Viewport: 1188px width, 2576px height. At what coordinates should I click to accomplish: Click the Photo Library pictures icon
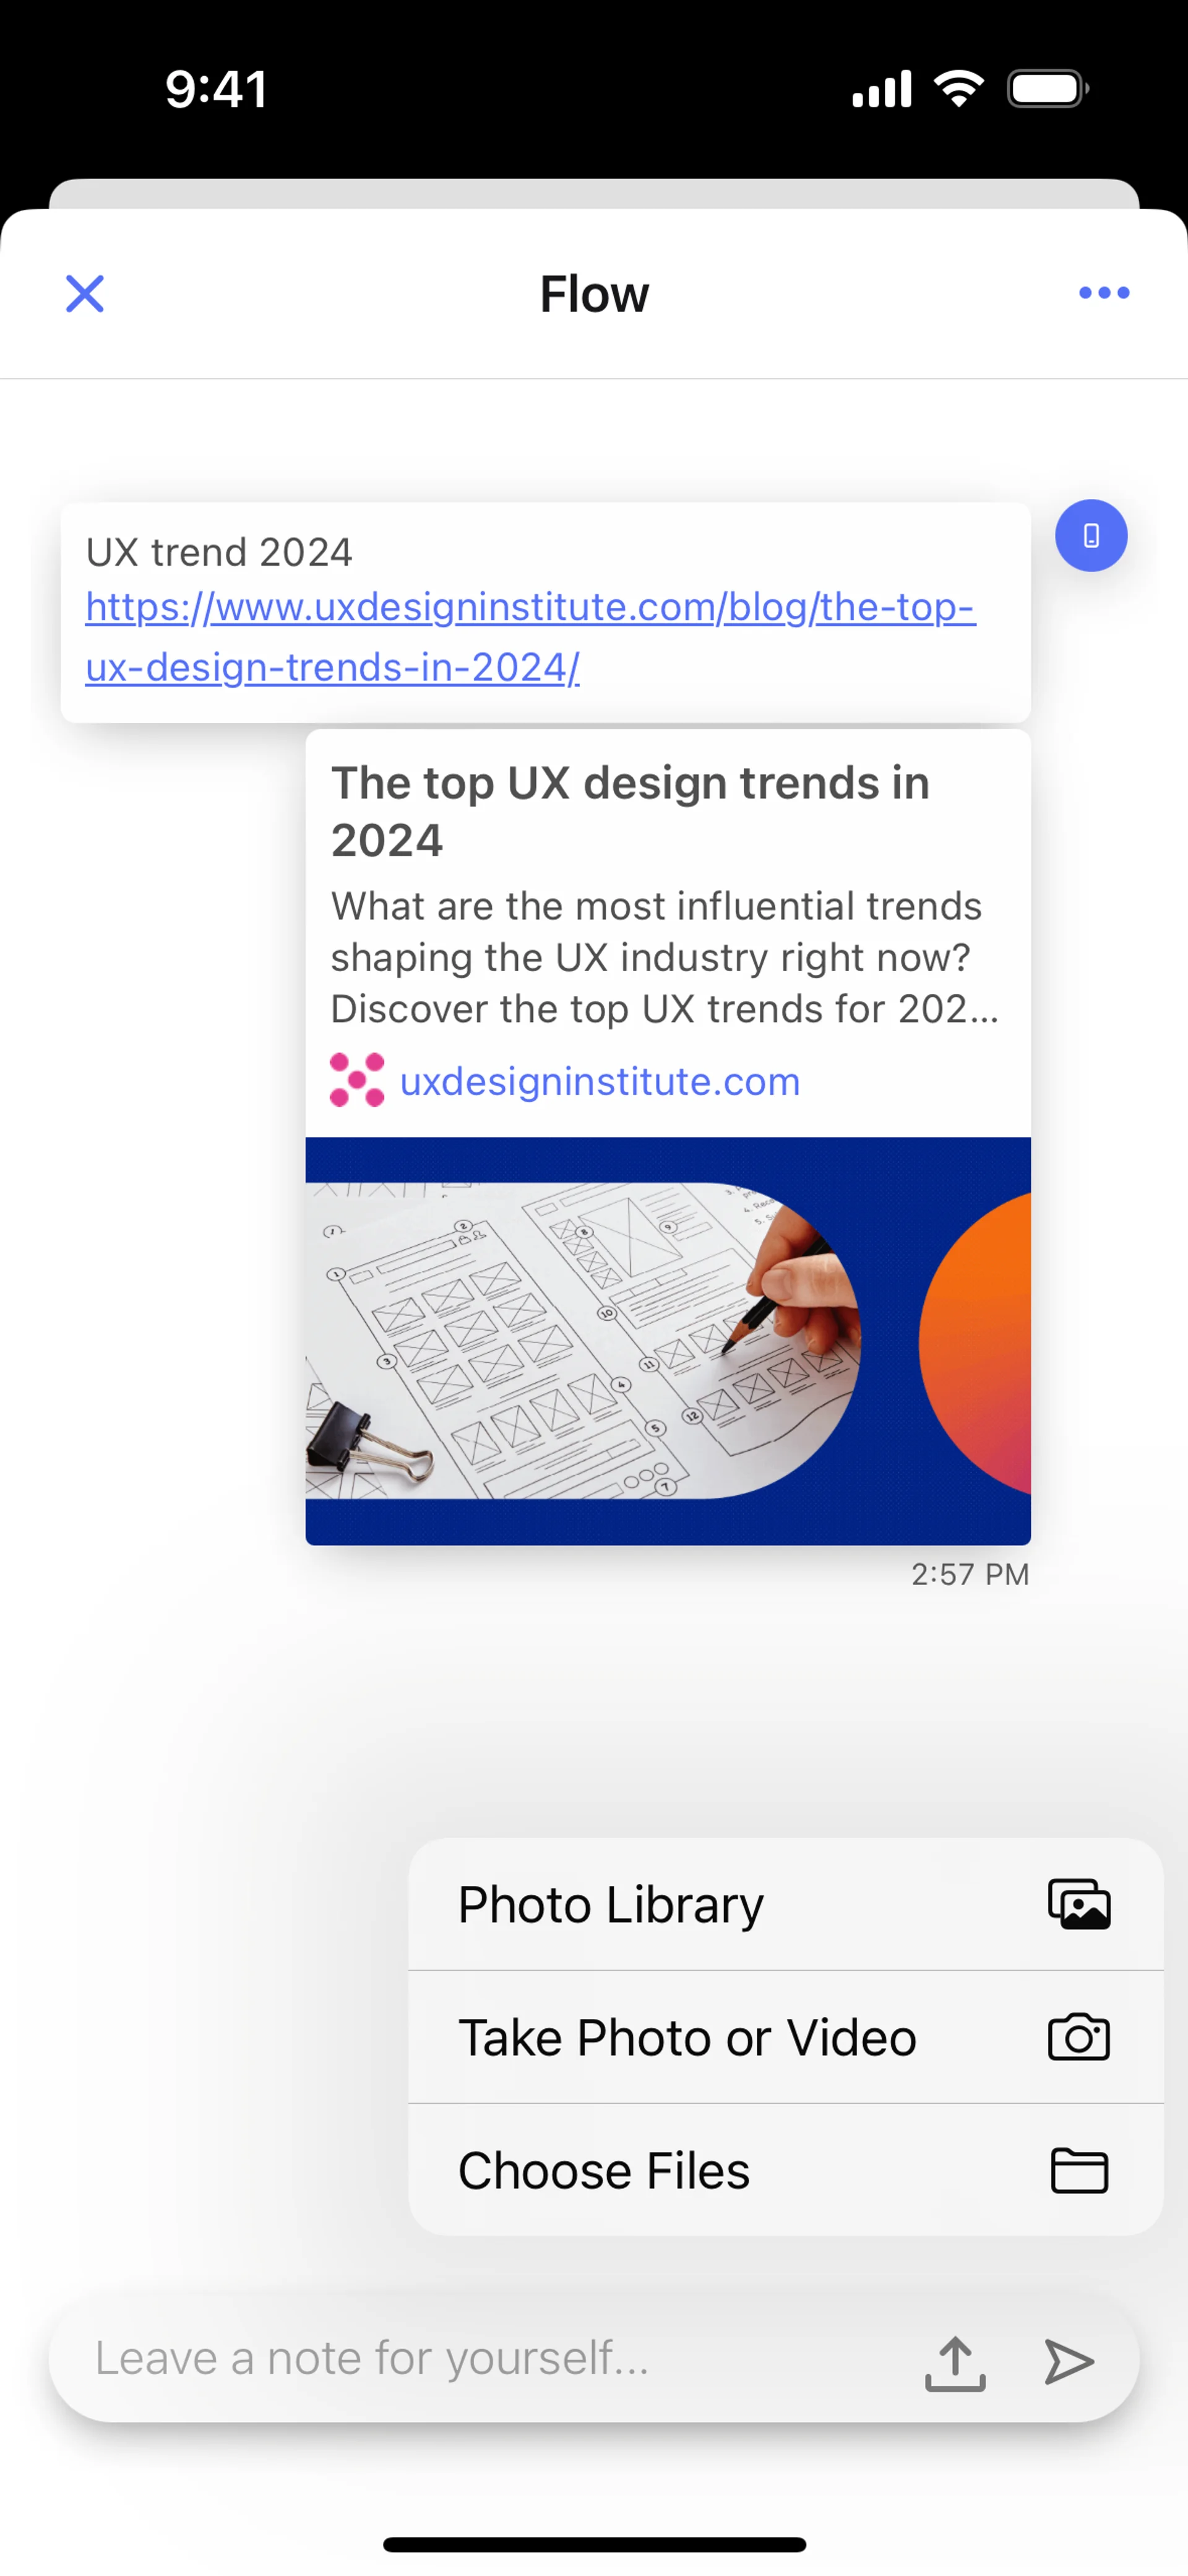pos(1079,1904)
